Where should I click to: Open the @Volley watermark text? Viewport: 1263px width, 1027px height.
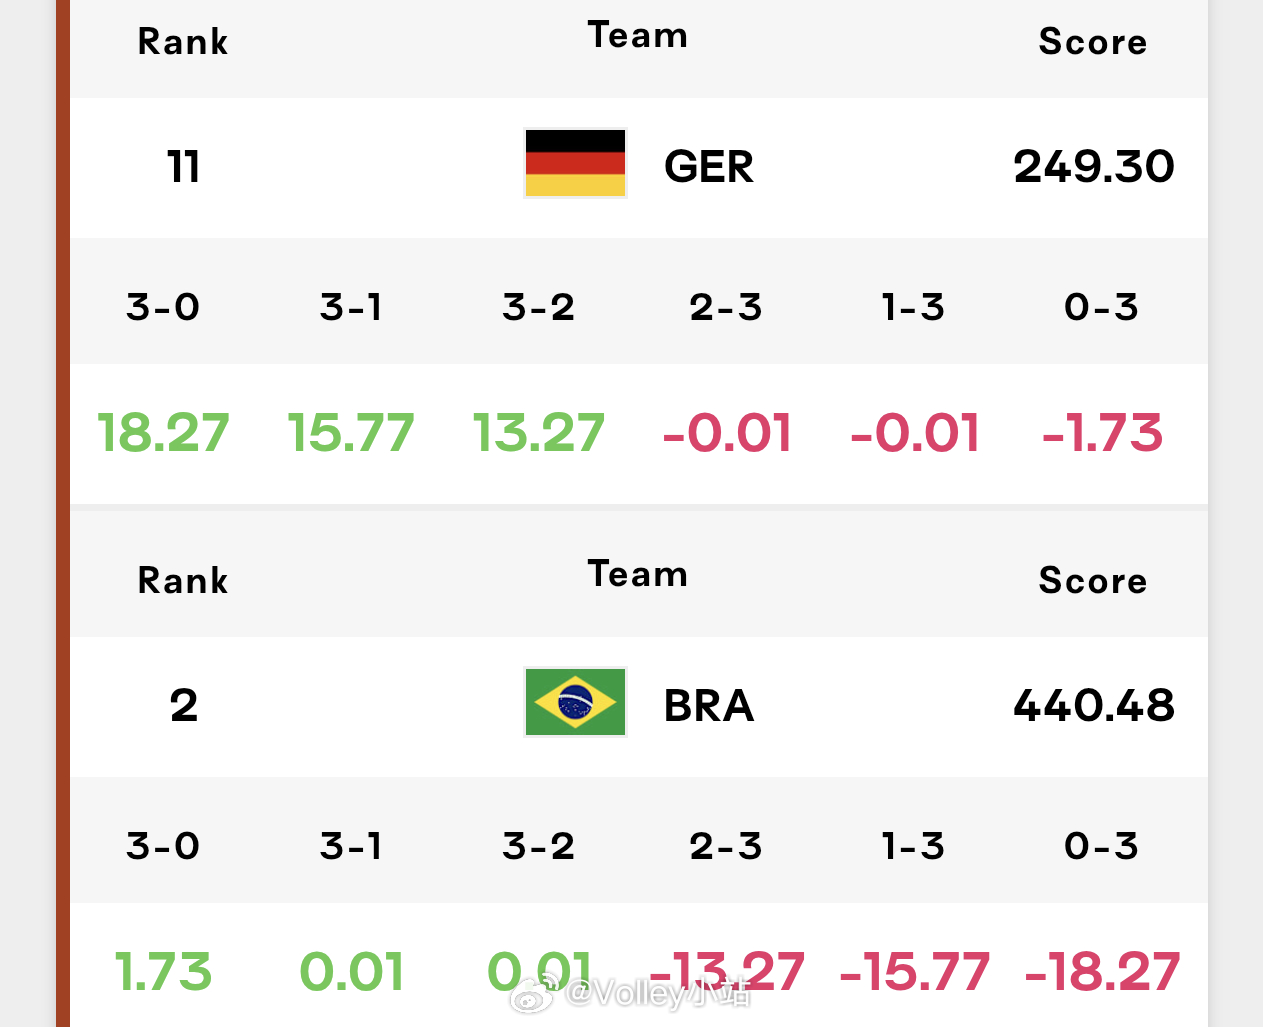(x=658, y=993)
